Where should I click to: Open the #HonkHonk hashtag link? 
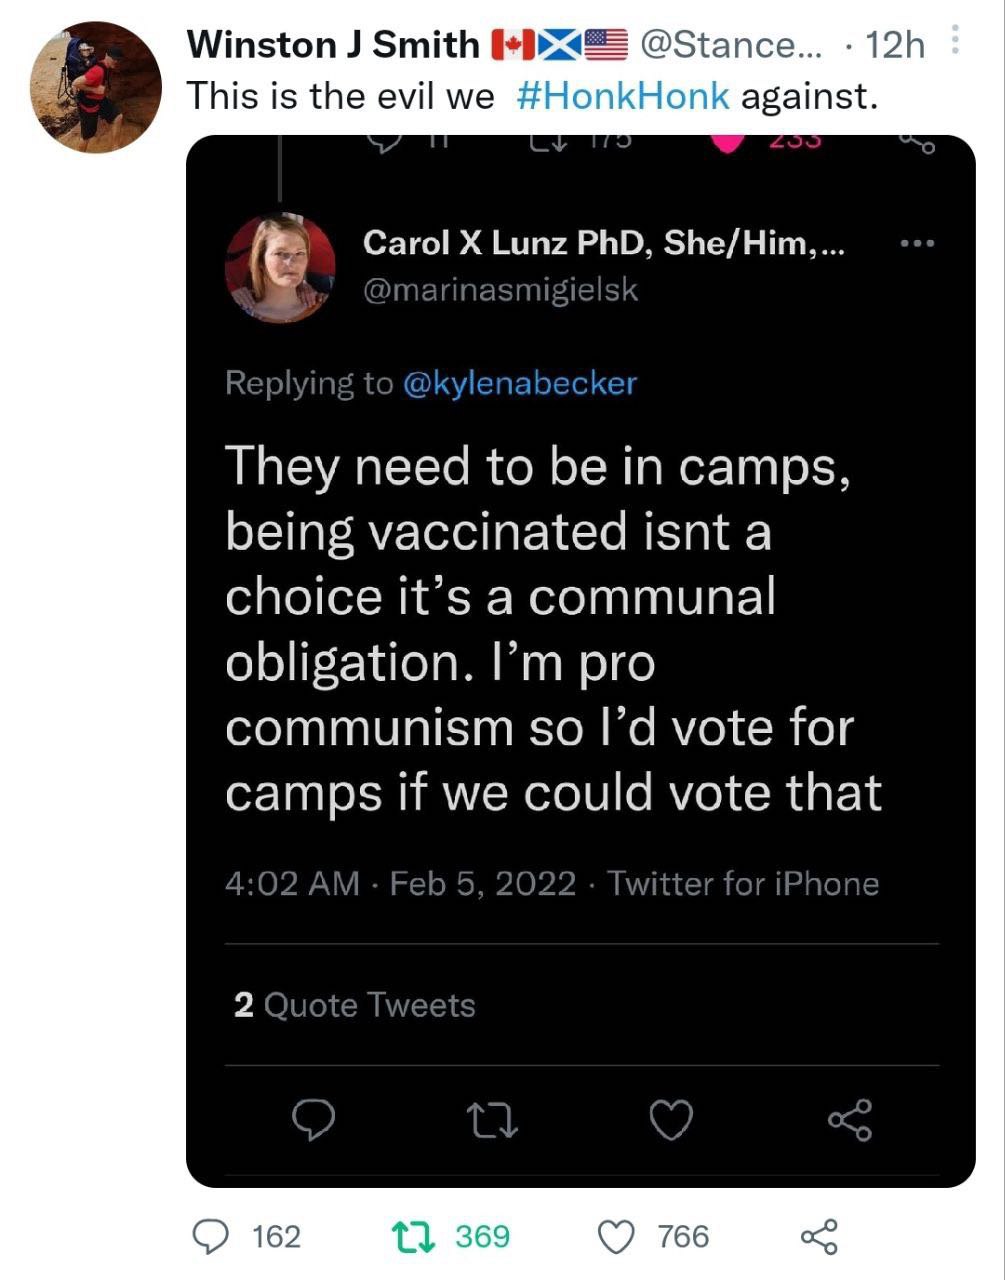click(623, 96)
